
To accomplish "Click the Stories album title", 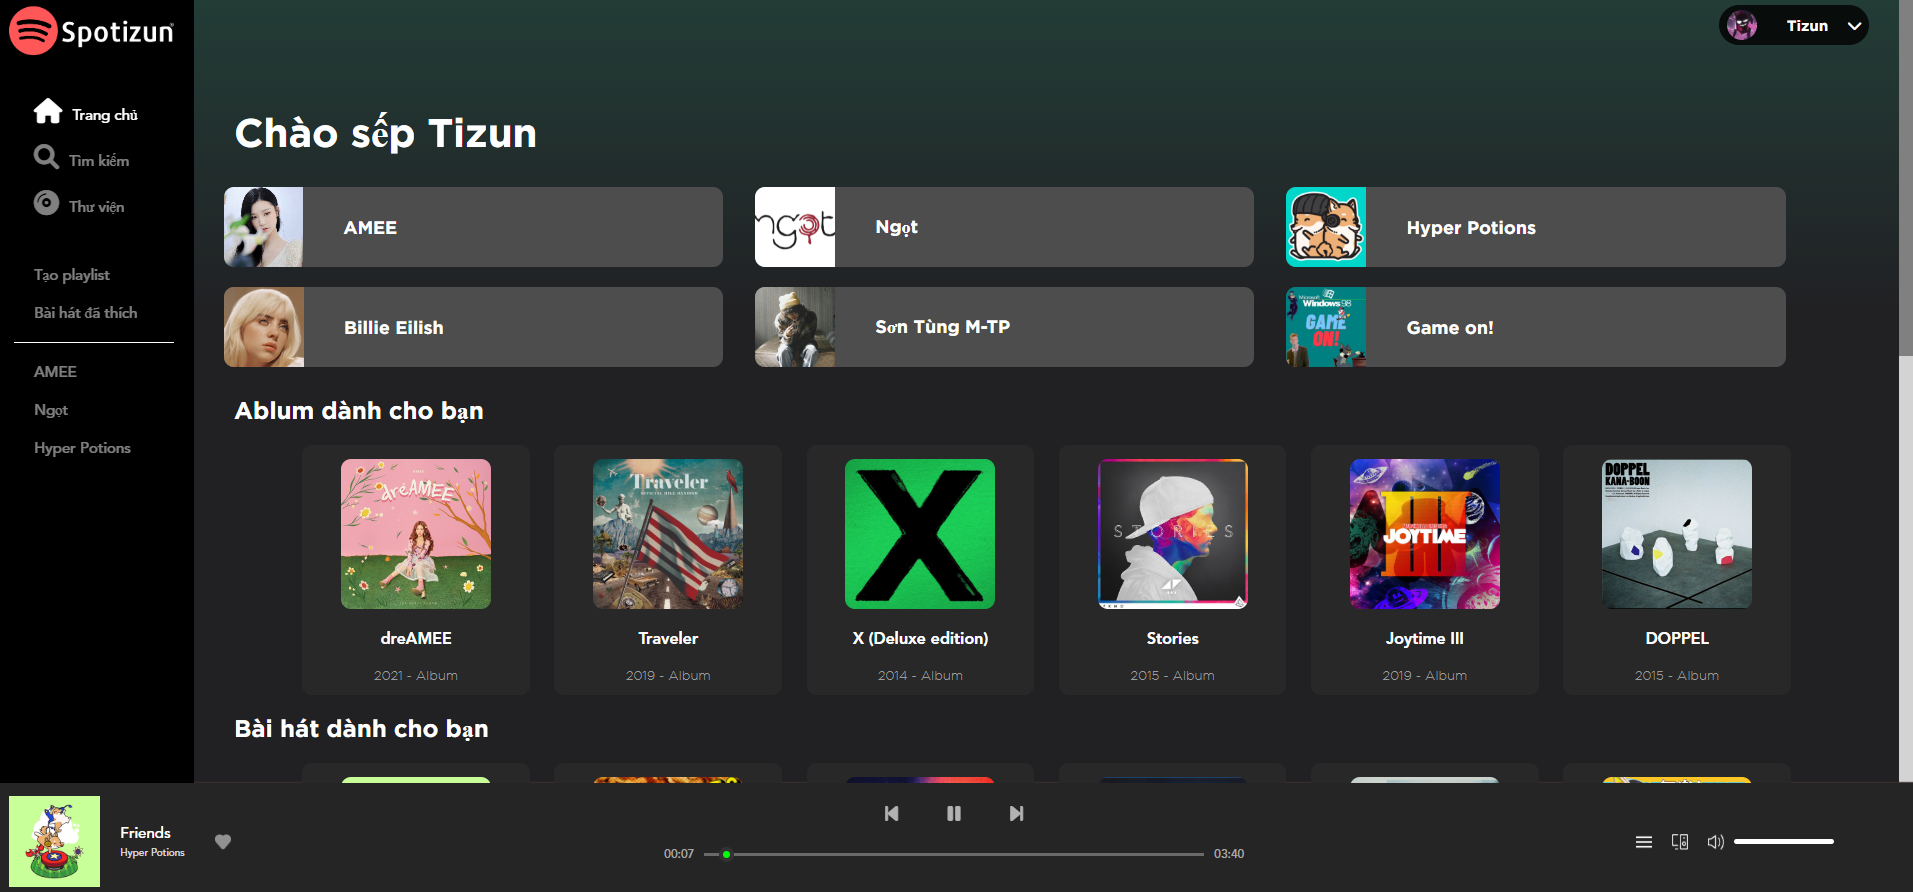I will [x=1173, y=638].
